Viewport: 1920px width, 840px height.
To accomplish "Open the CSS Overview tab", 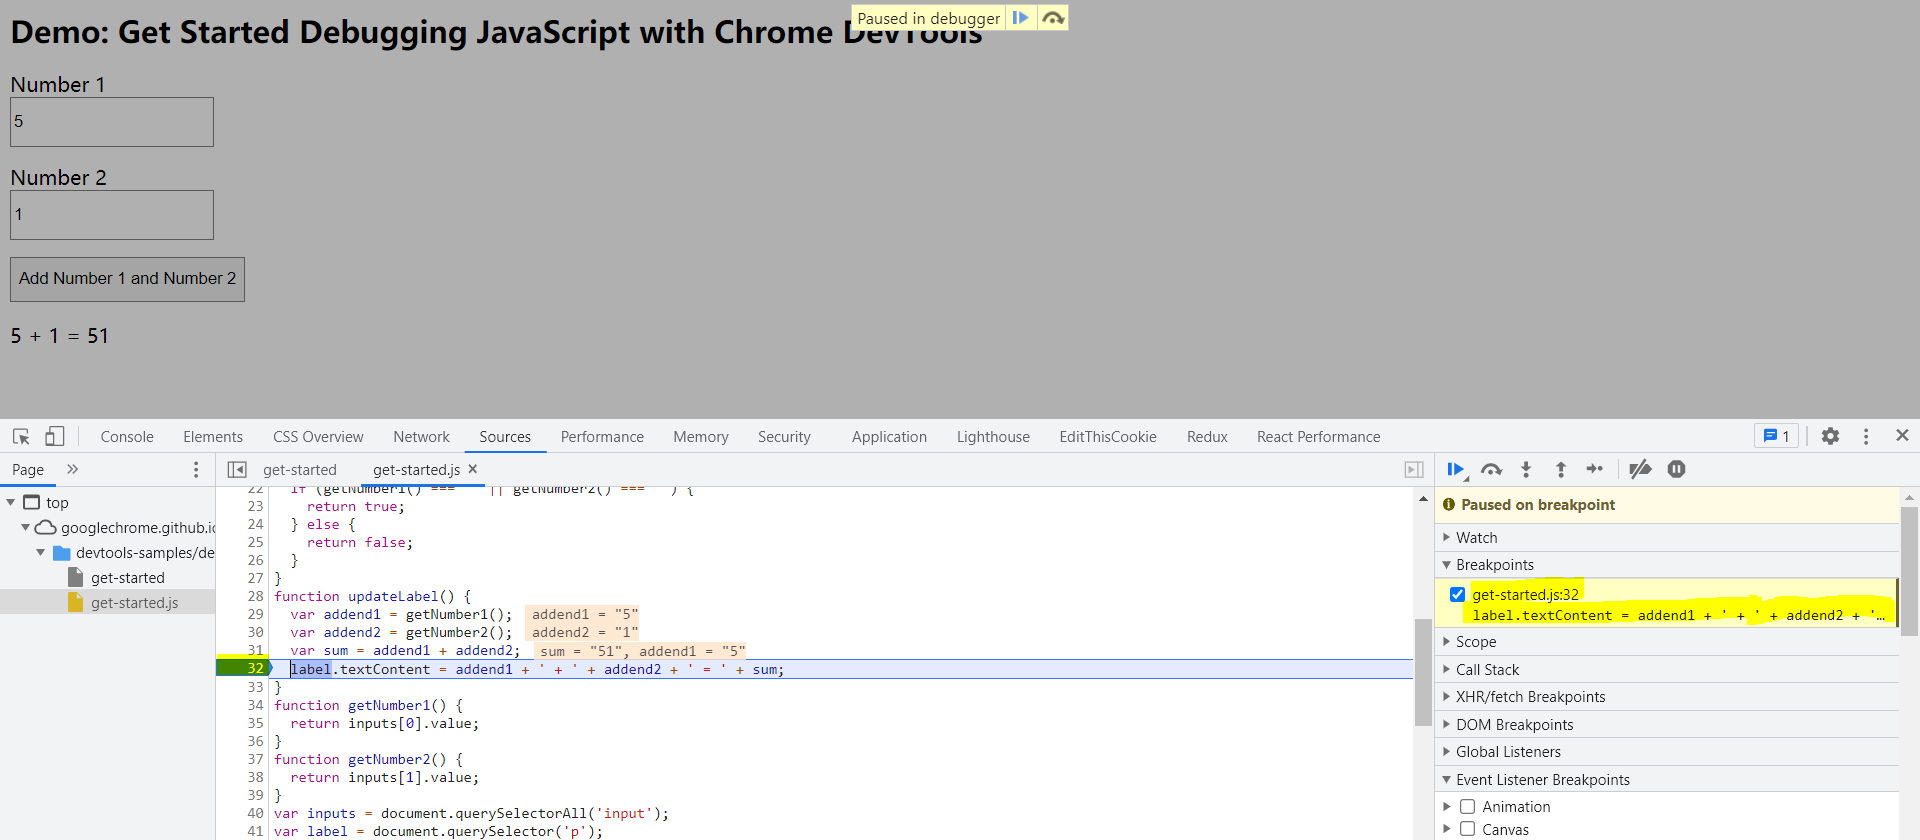I will (318, 437).
